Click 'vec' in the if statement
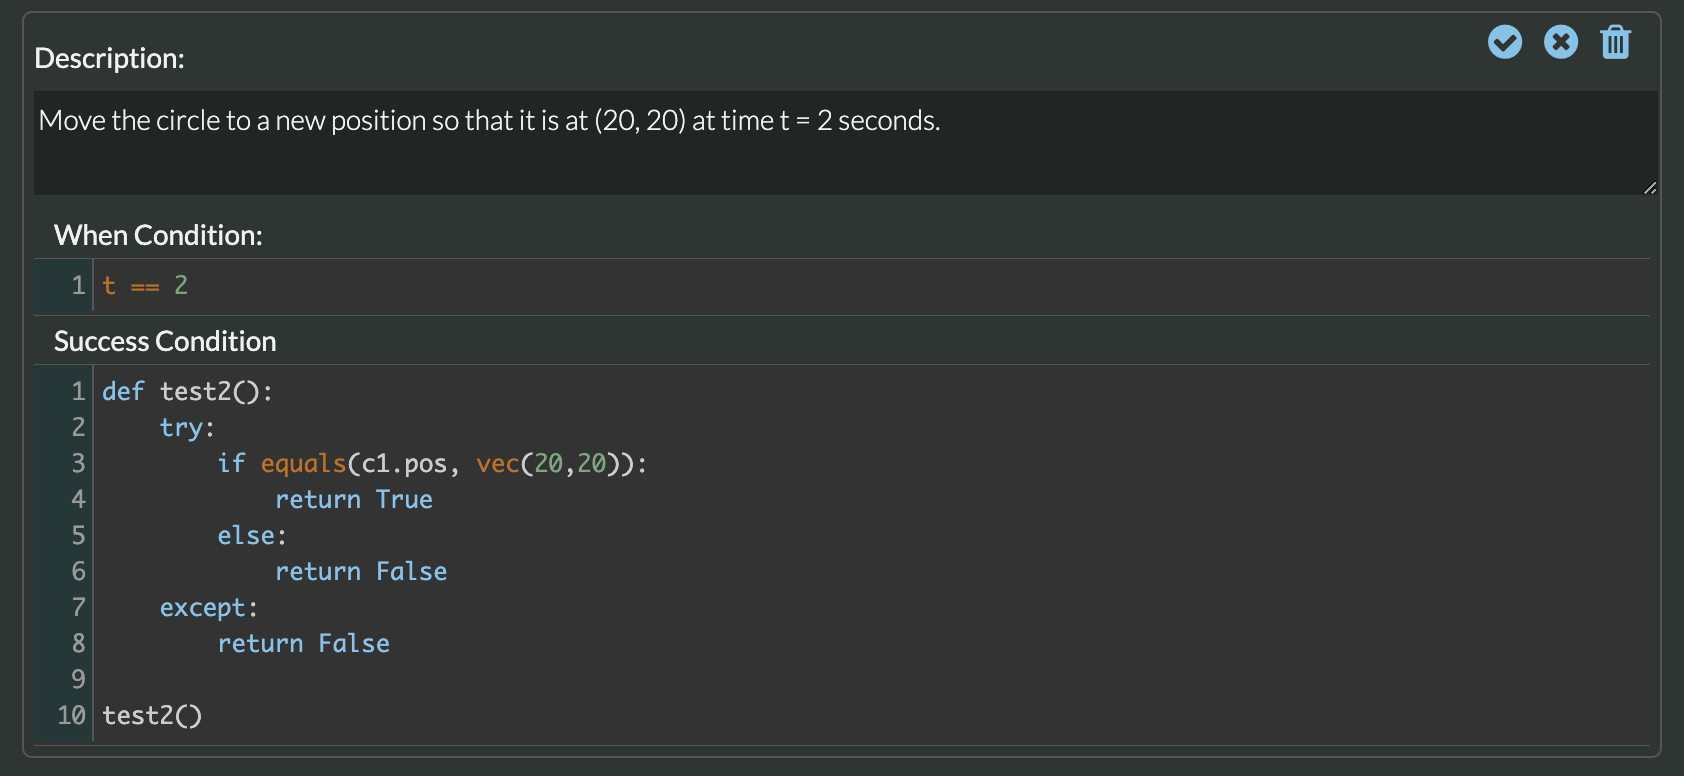1684x776 pixels. (497, 464)
